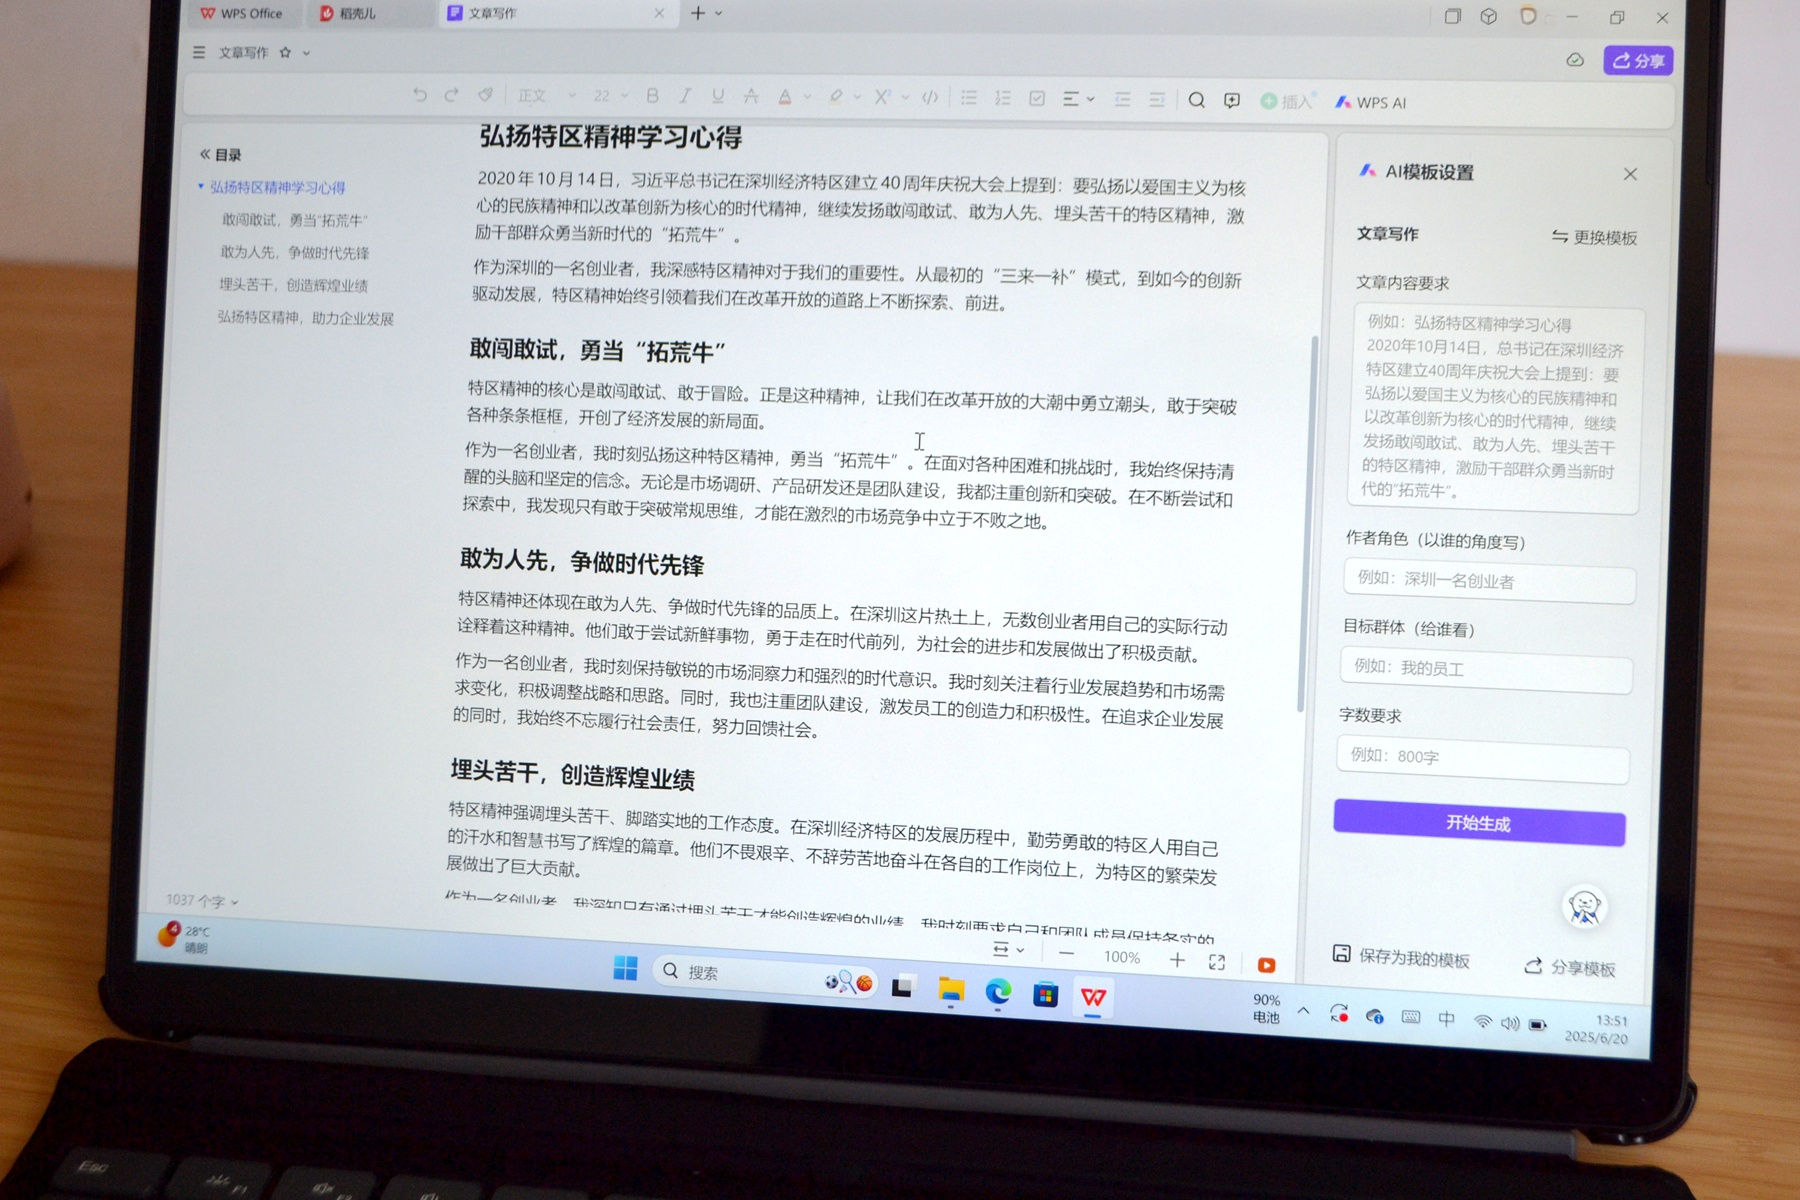This screenshot has height=1200, width=1800.
Task: Switch to the 稻壳儿 tab
Action: [349, 13]
